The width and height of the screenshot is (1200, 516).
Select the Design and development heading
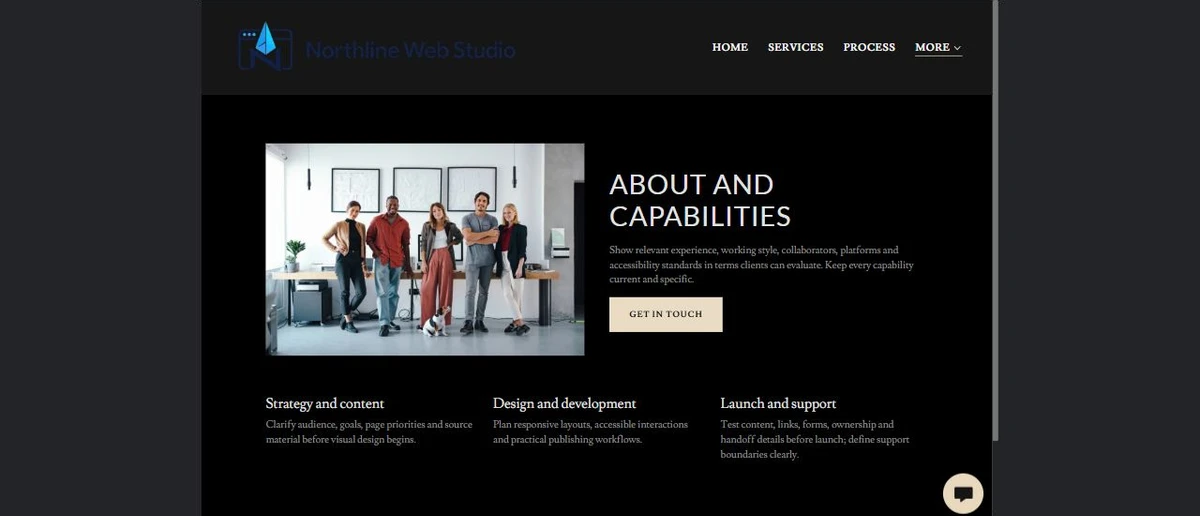click(x=564, y=404)
